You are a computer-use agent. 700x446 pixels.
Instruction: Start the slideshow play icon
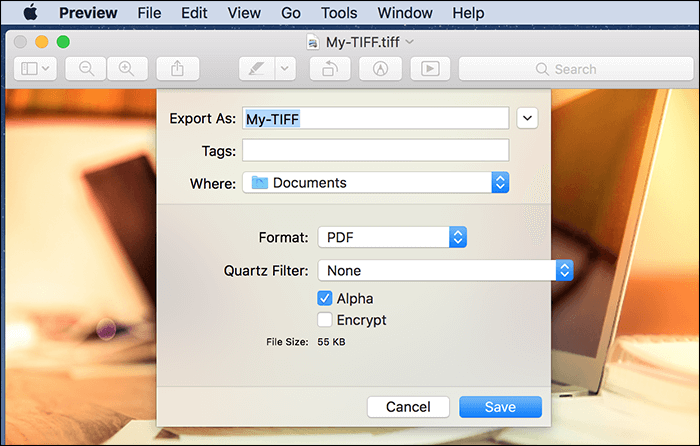(x=430, y=69)
